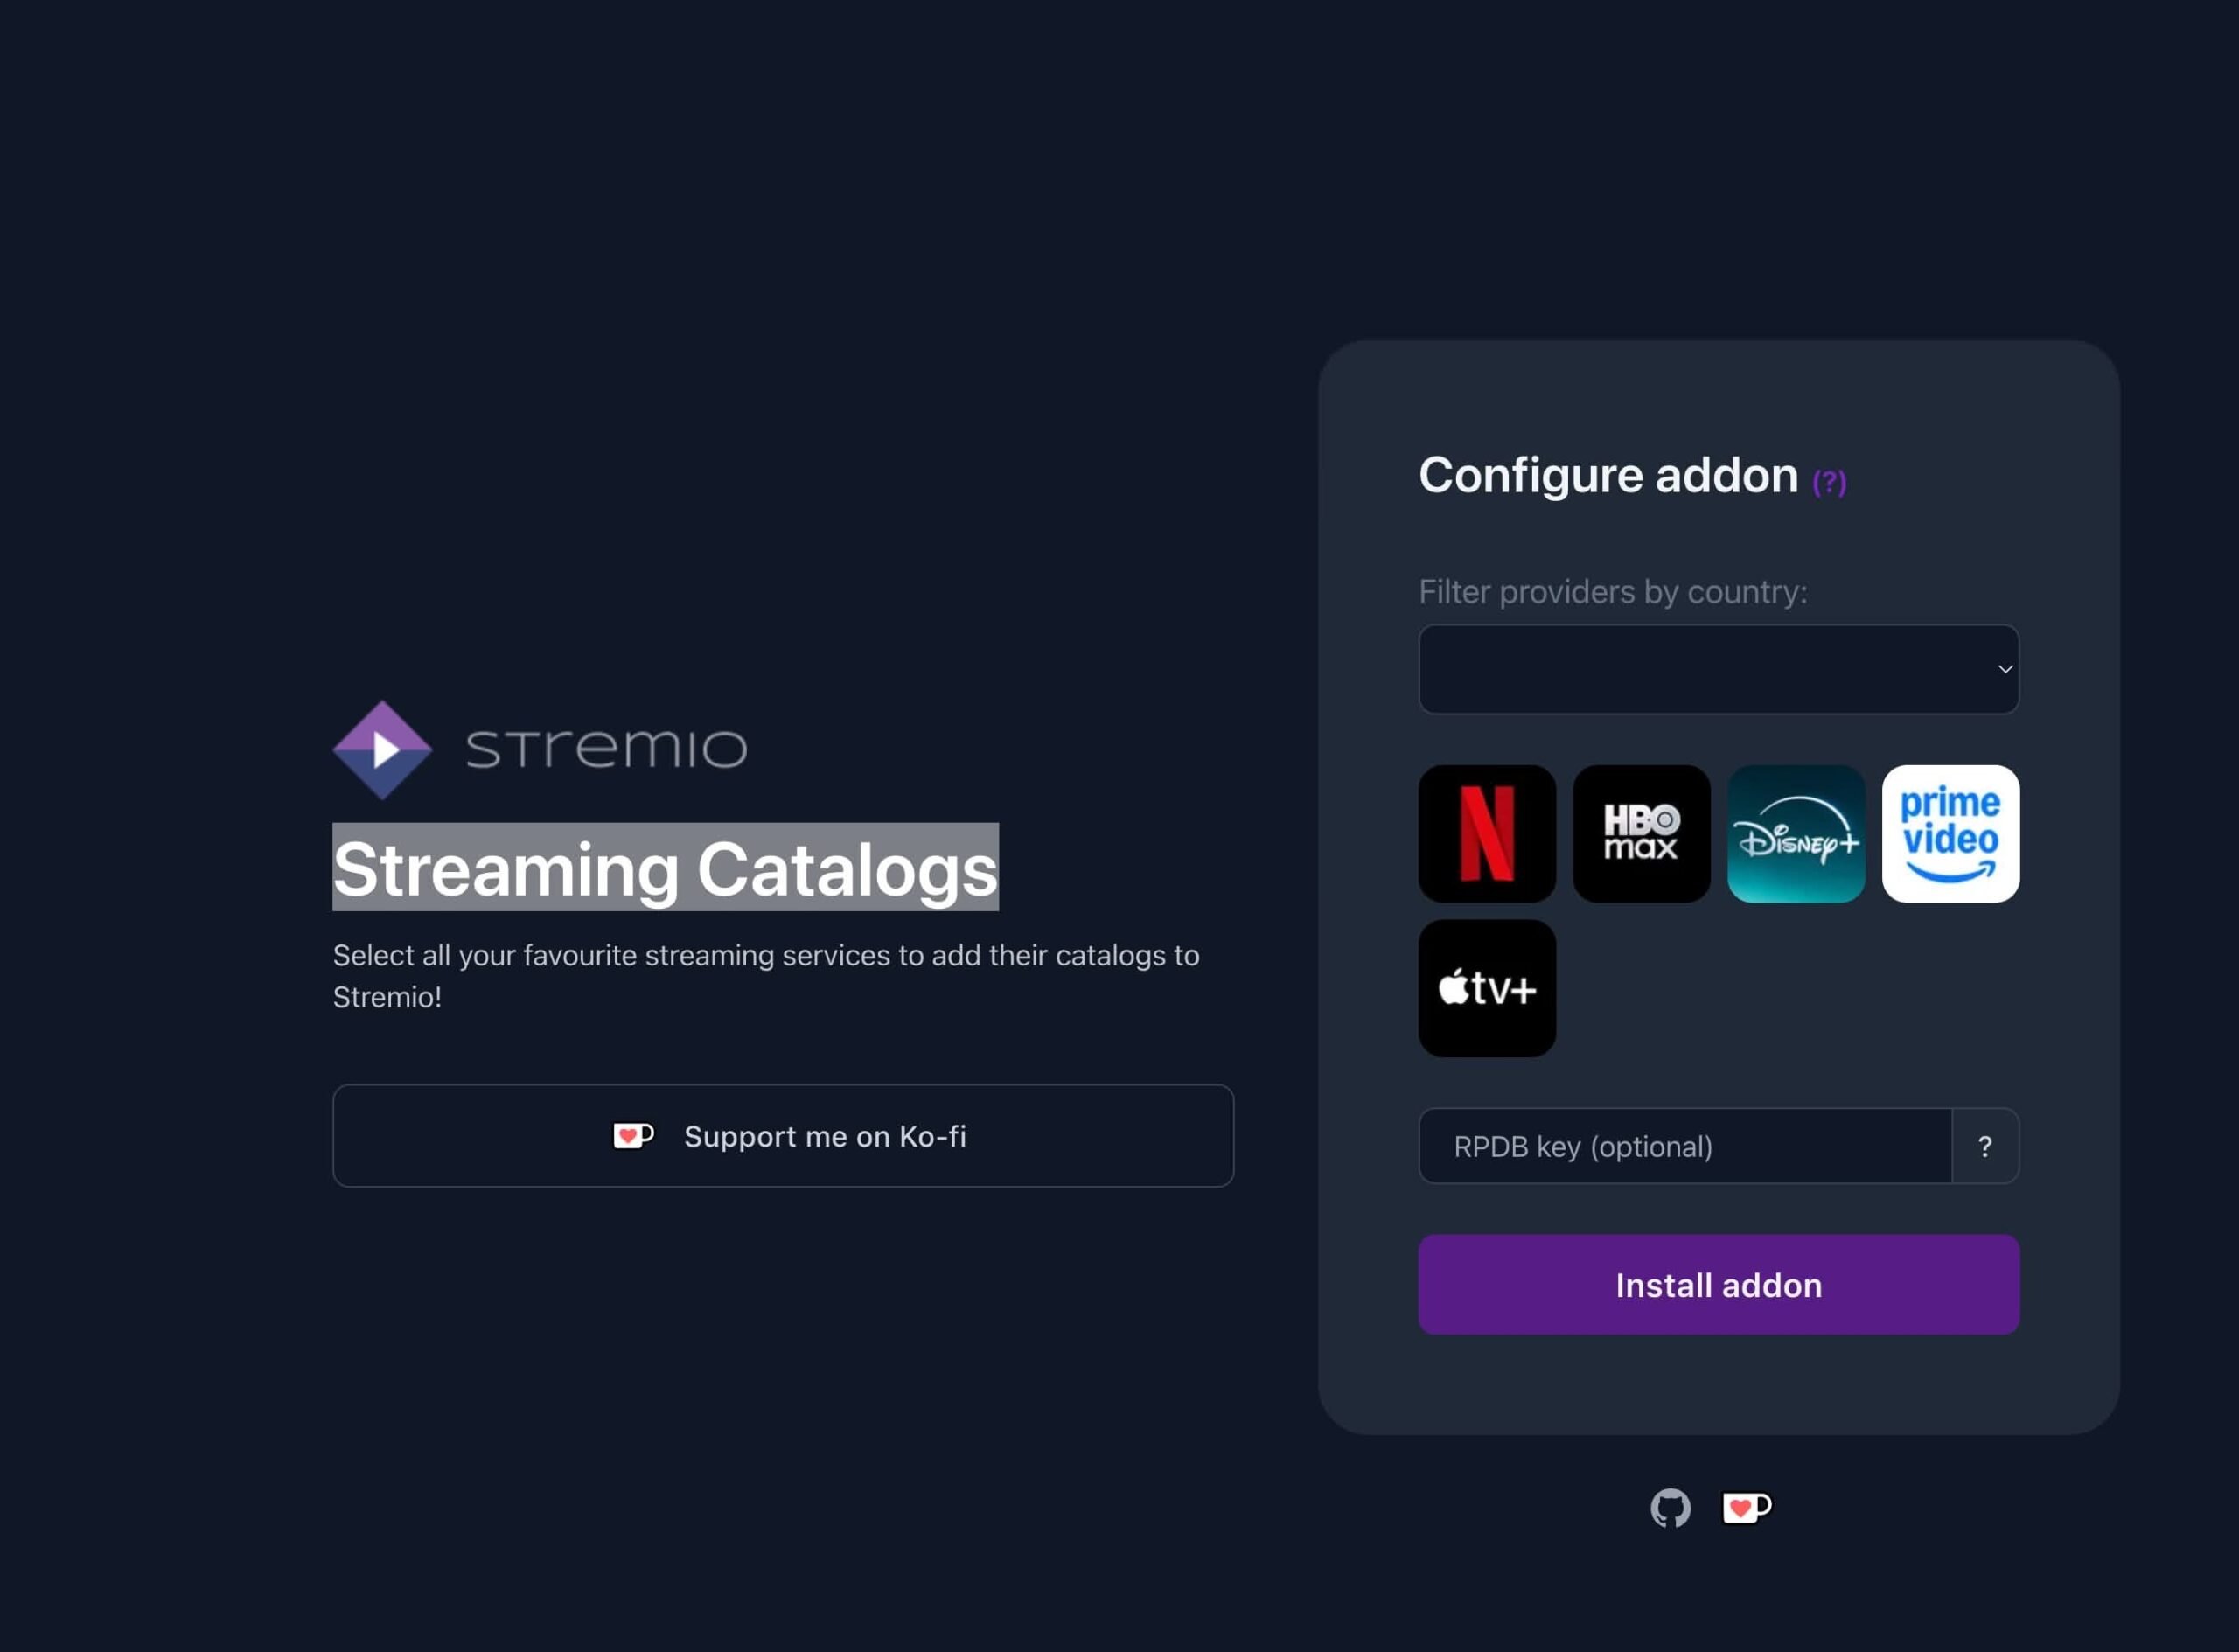Select the Prime Video provider icon

1950,833
